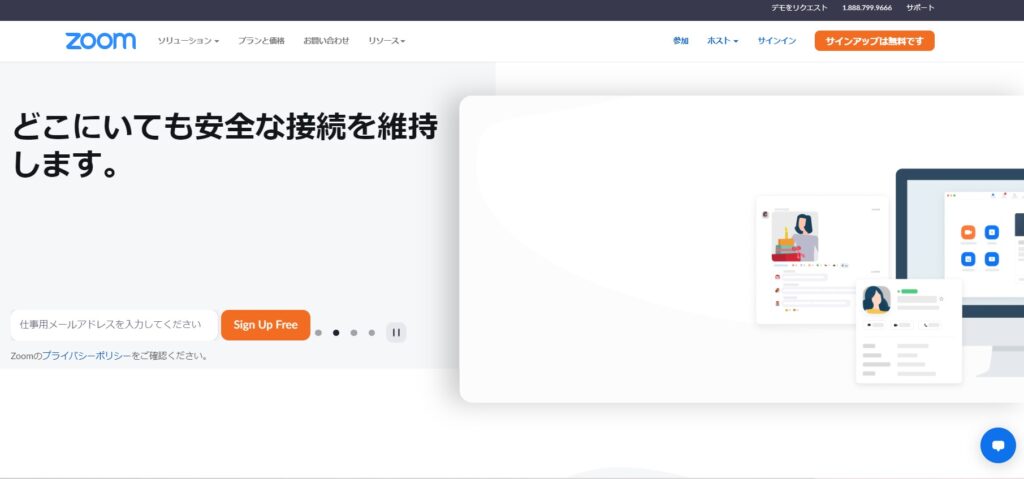Go to プランと価格 in the nav bar
The width and height of the screenshot is (1024, 479).
click(x=261, y=41)
